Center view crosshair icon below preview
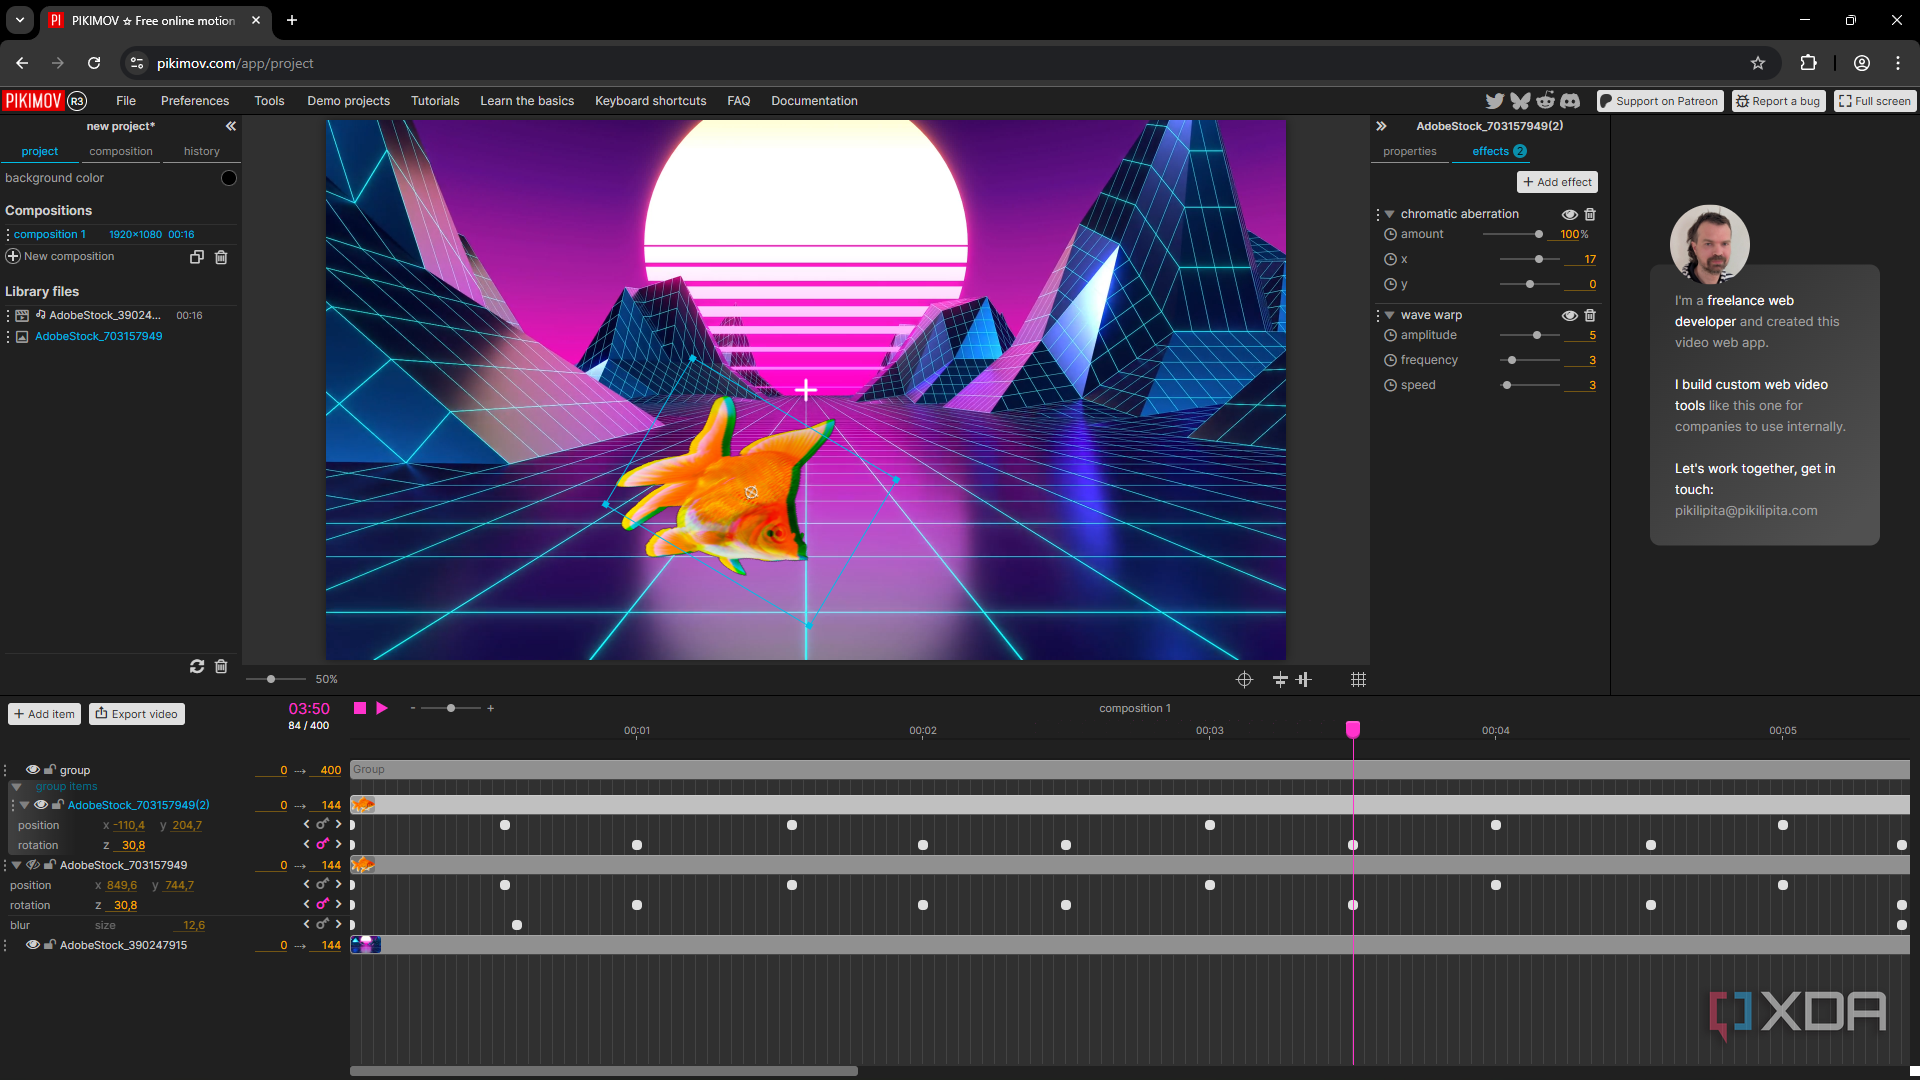 [1244, 680]
